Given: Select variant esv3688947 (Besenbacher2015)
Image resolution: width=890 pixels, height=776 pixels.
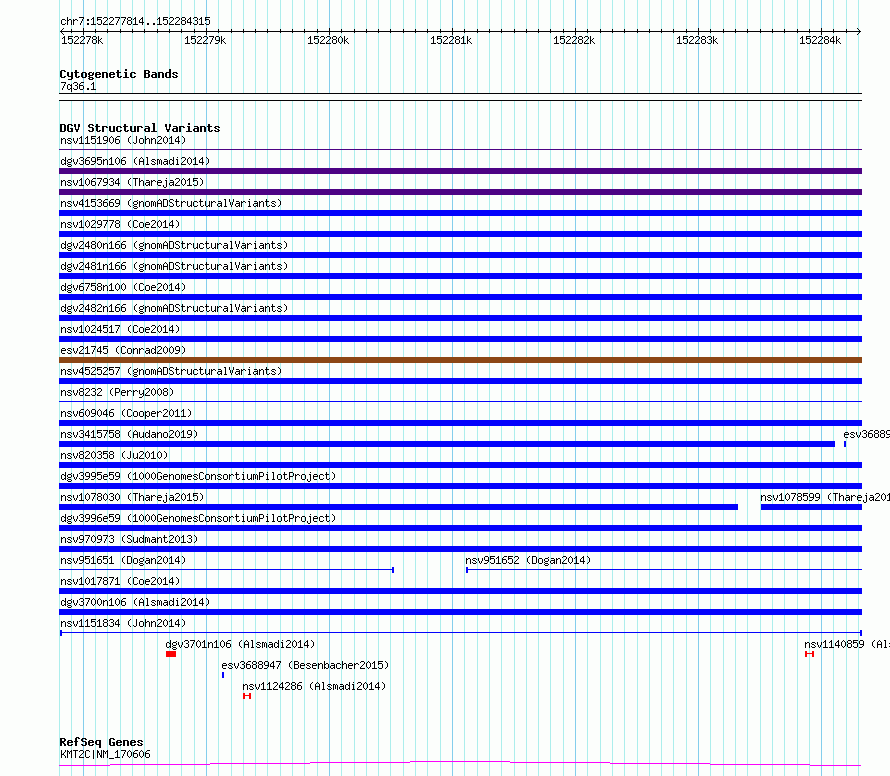Looking at the screenshot, I should click(305, 665).
